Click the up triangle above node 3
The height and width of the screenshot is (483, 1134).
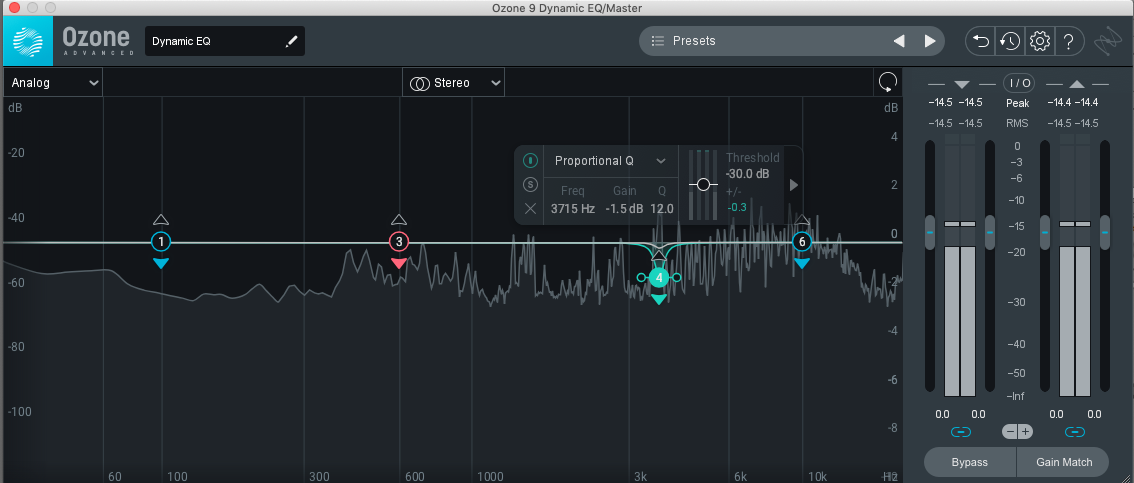click(398, 220)
